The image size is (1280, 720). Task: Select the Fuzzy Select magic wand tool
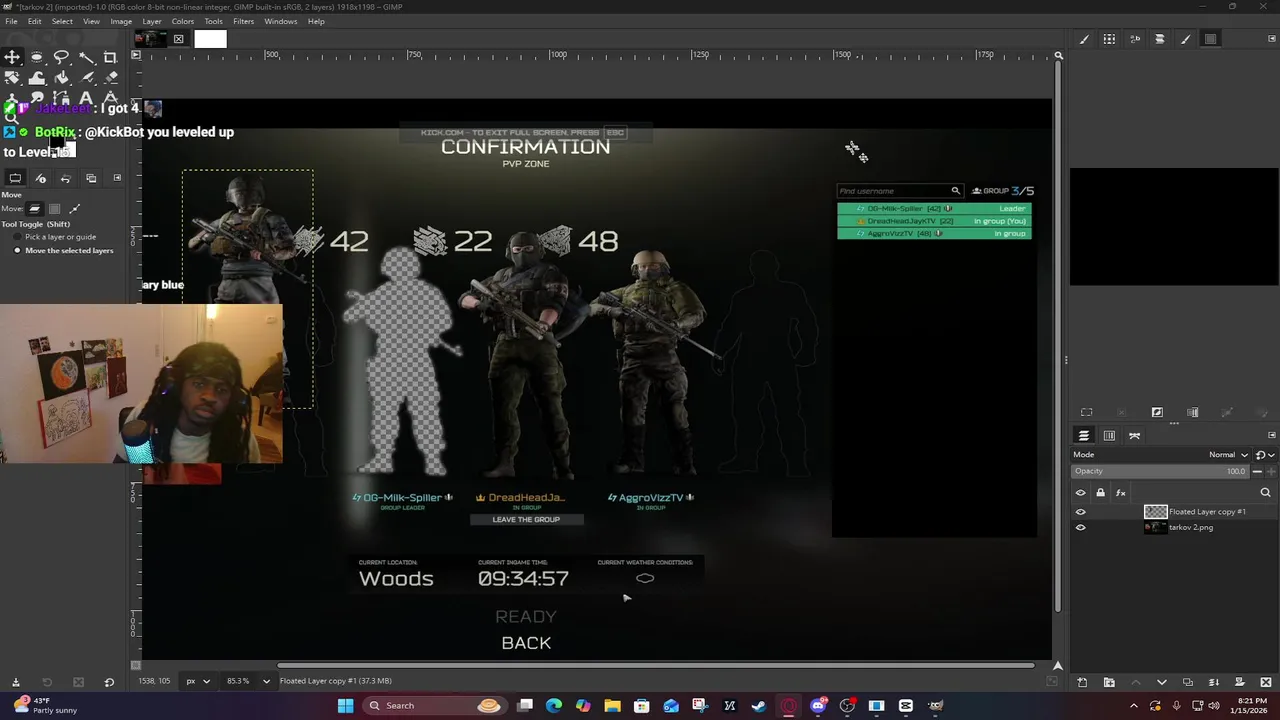coord(86,57)
